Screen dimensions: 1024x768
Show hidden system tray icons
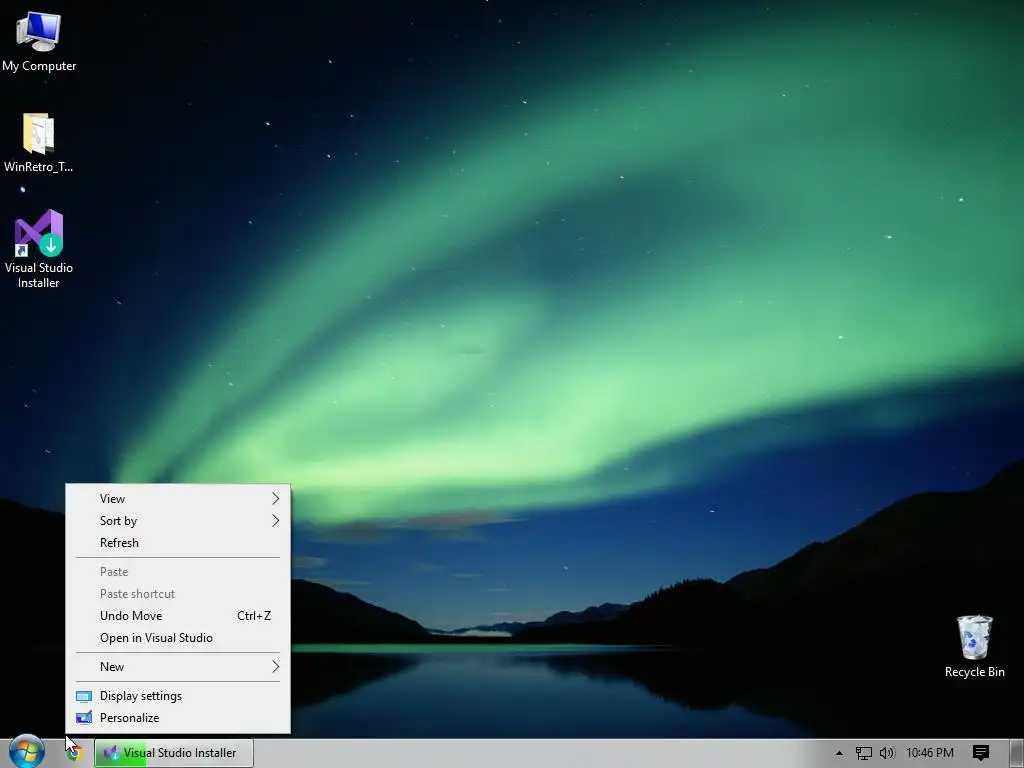(x=839, y=753)
